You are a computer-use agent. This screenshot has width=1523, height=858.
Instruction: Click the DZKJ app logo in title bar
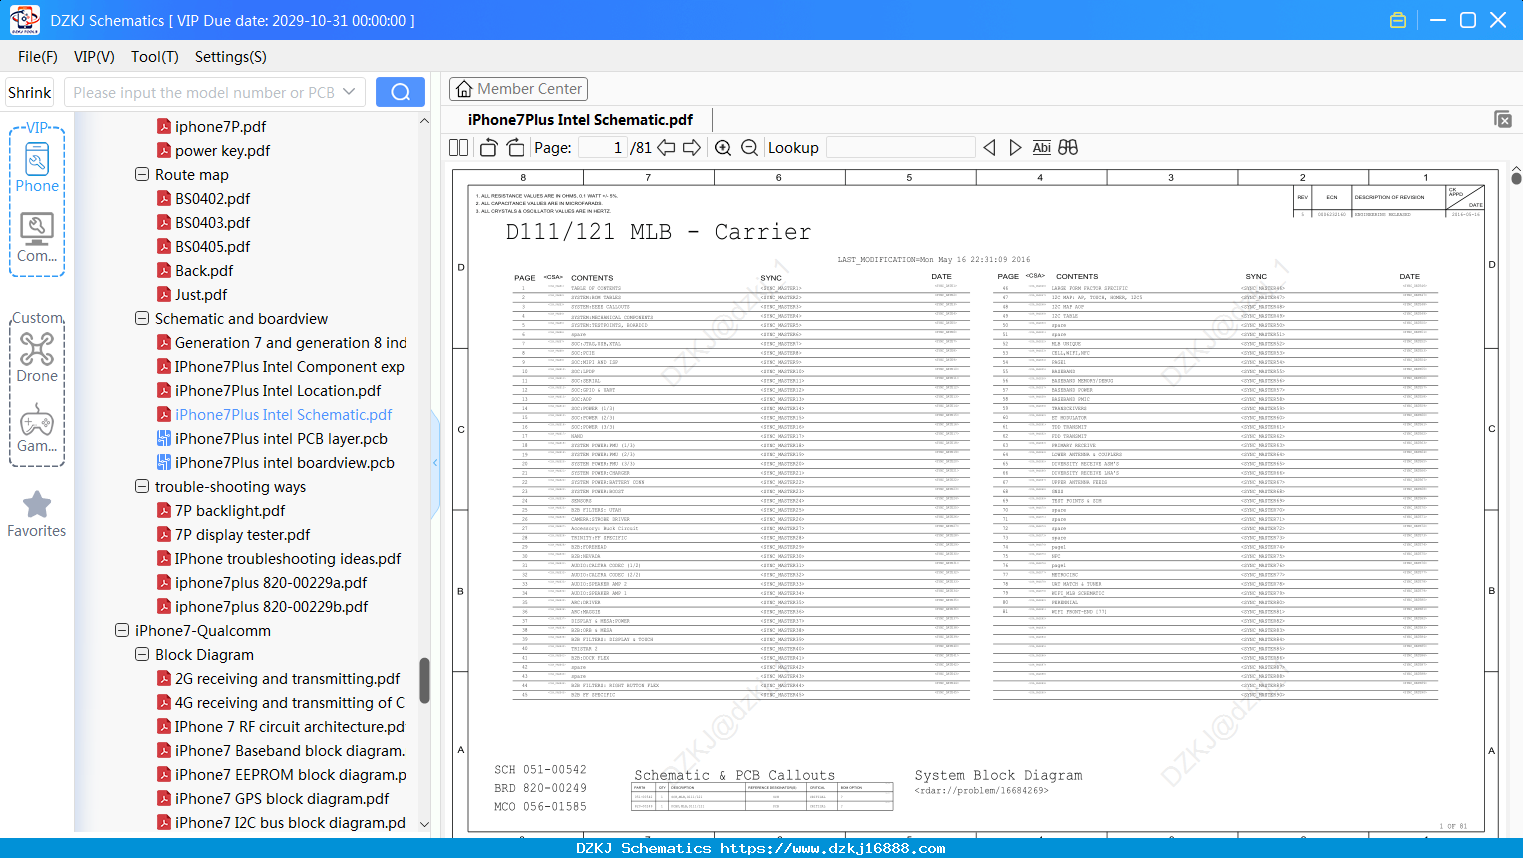(24, 20)
